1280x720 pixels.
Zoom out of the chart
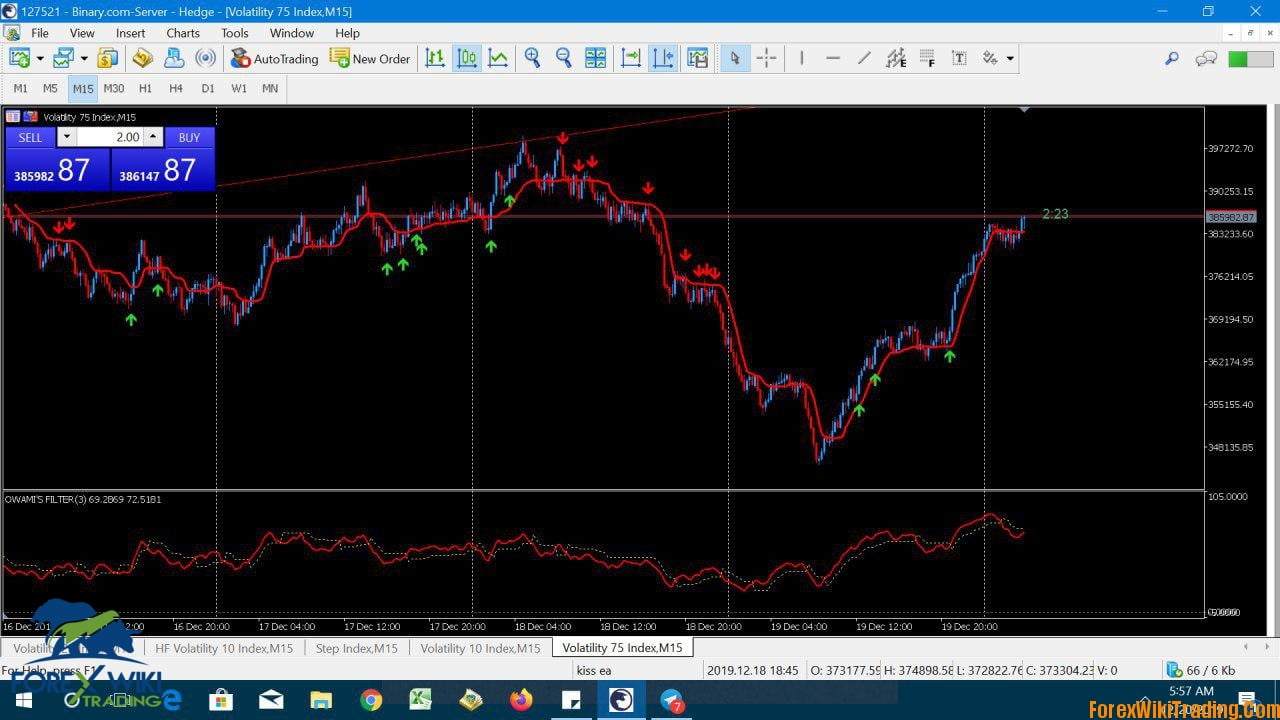[x=564, y=58]
